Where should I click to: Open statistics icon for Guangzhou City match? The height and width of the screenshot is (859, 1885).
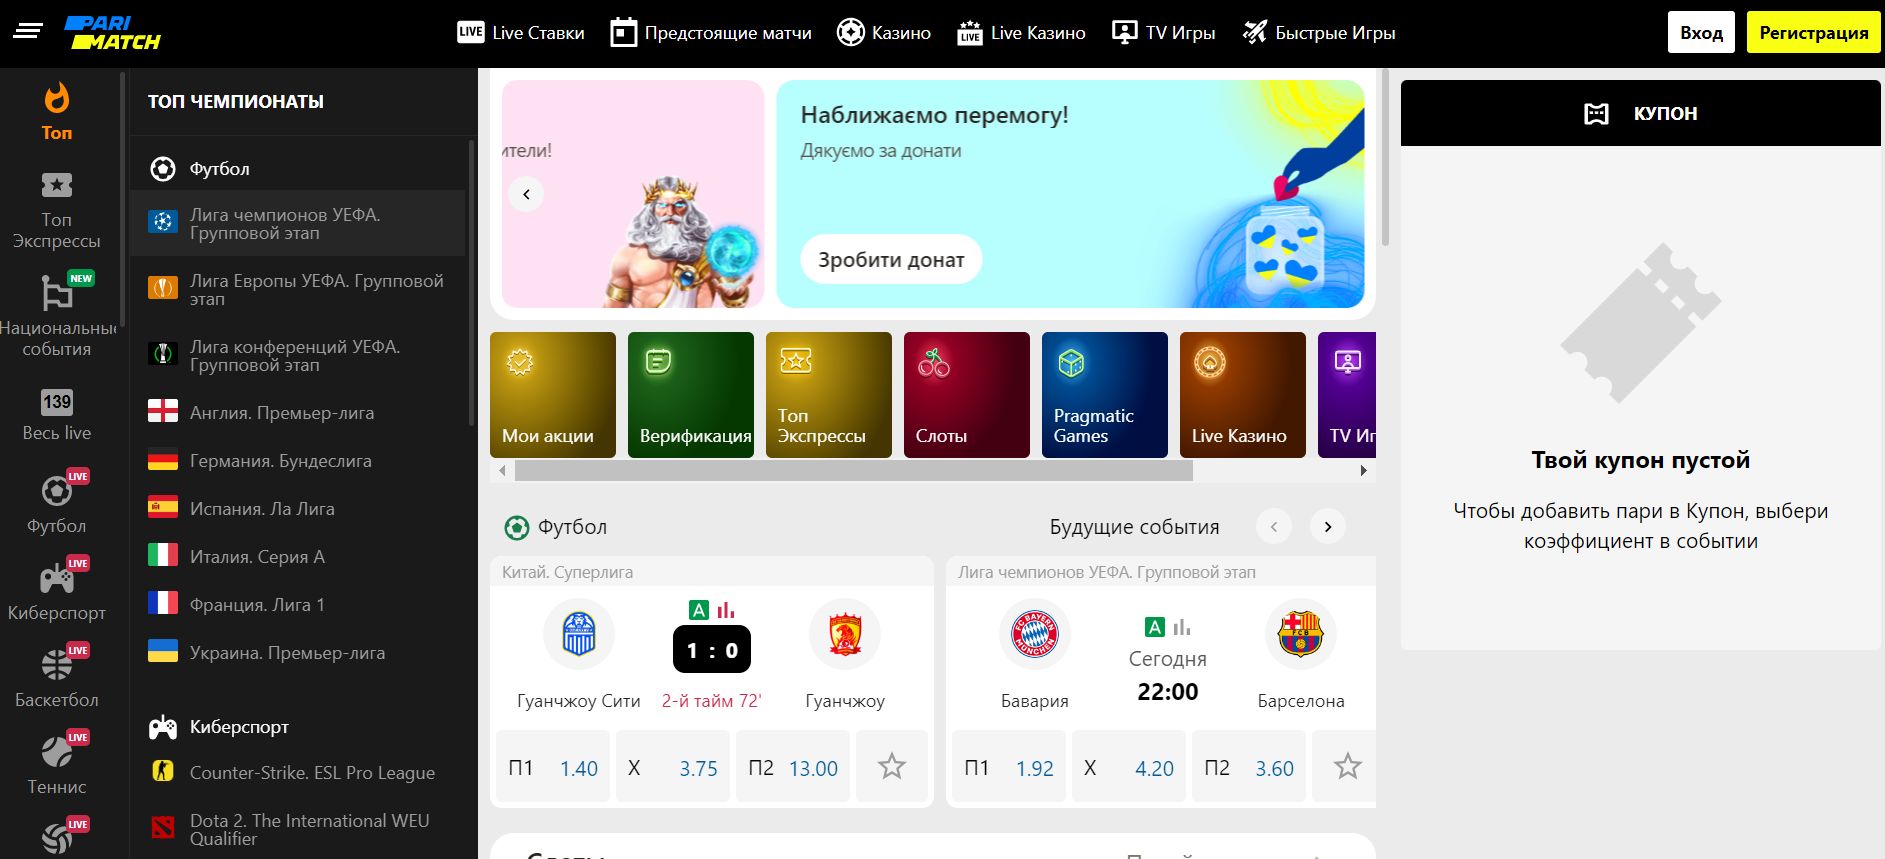pyautogui.click(x=726, y=609)
